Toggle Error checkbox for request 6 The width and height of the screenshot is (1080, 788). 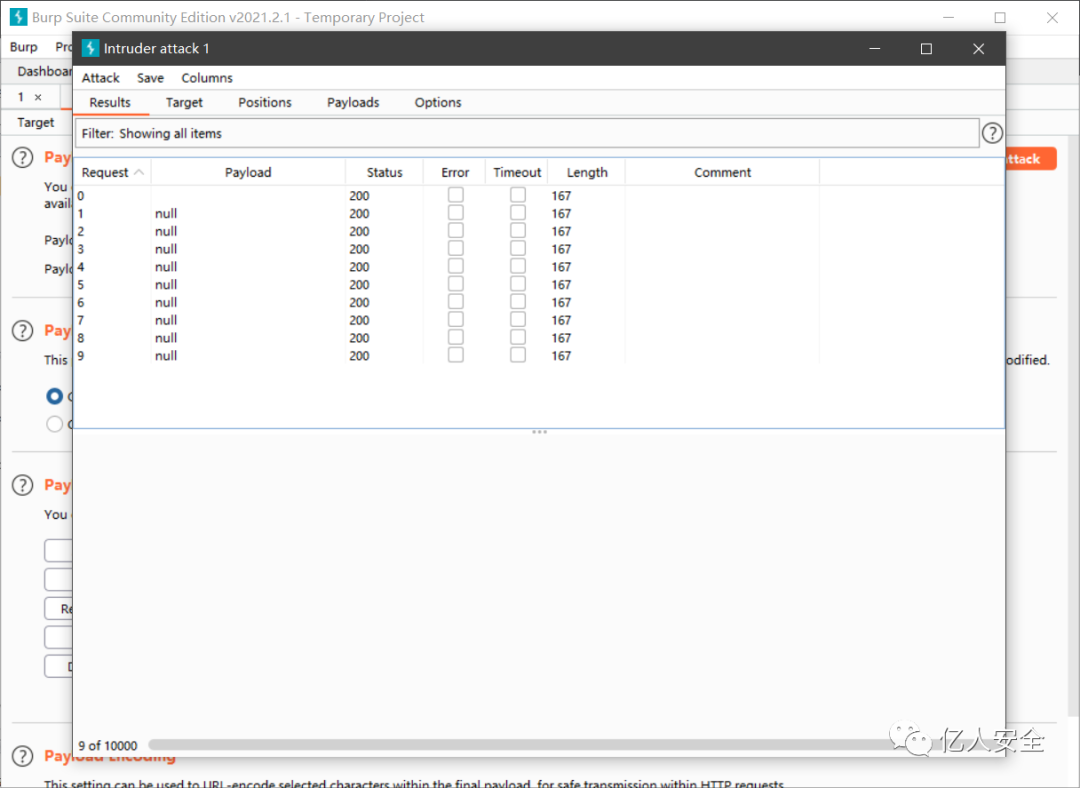pyautogui.click(x=455, y=302)
